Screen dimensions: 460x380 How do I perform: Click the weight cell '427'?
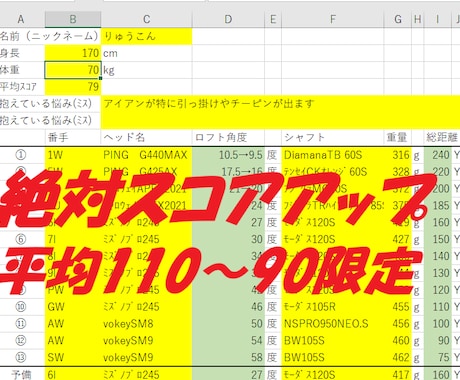click(x=398, y=239)
